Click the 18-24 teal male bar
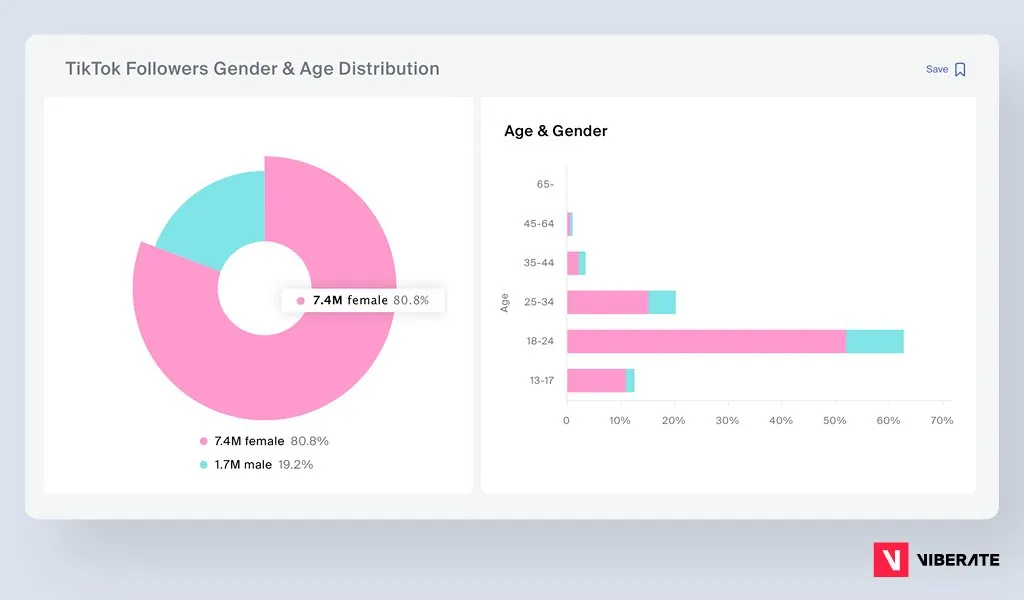 coord(874,341)
